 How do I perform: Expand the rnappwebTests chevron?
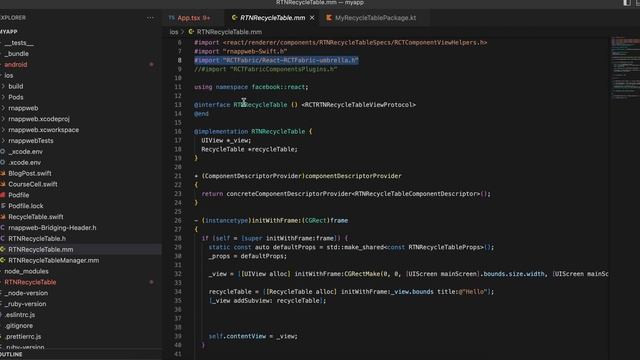pyautogui.click(x=3, y=141)
